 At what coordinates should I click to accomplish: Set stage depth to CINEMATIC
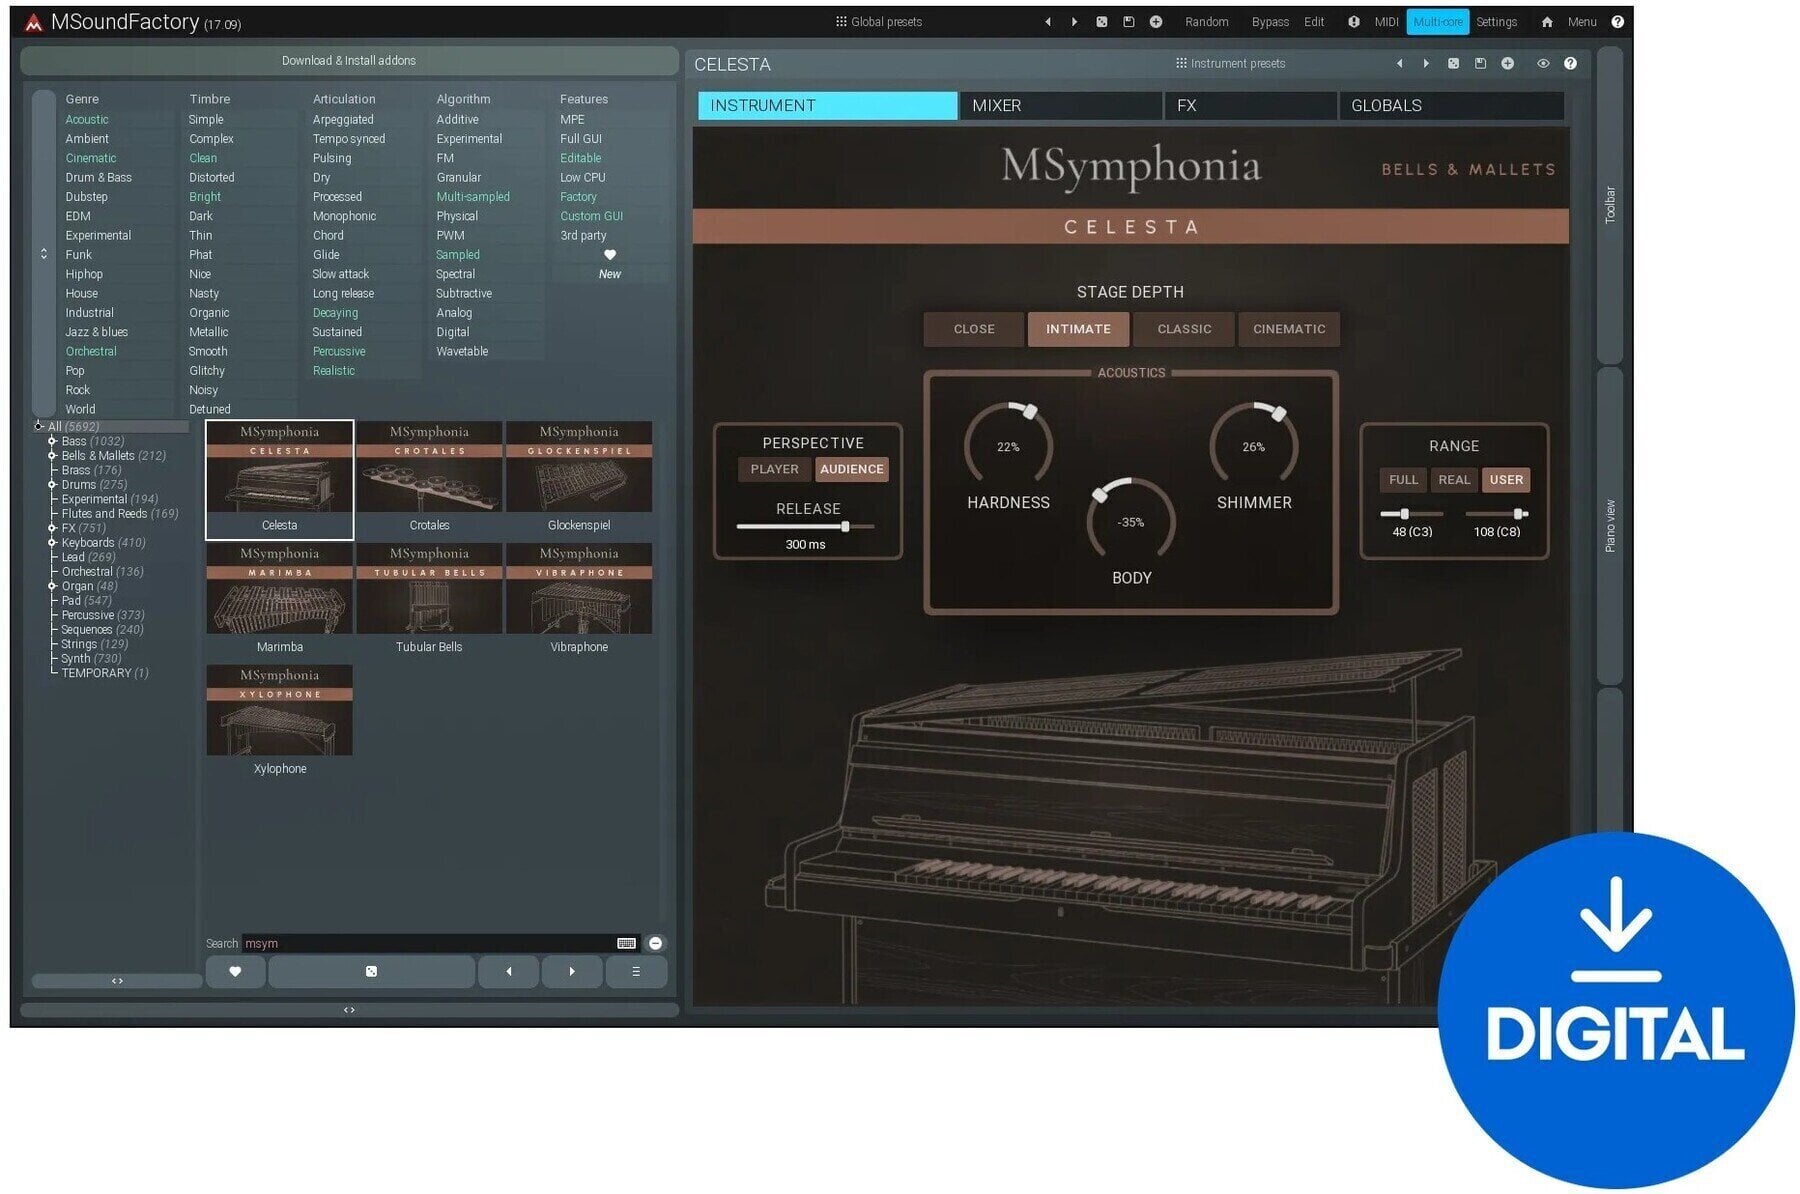coord(1289,329)
